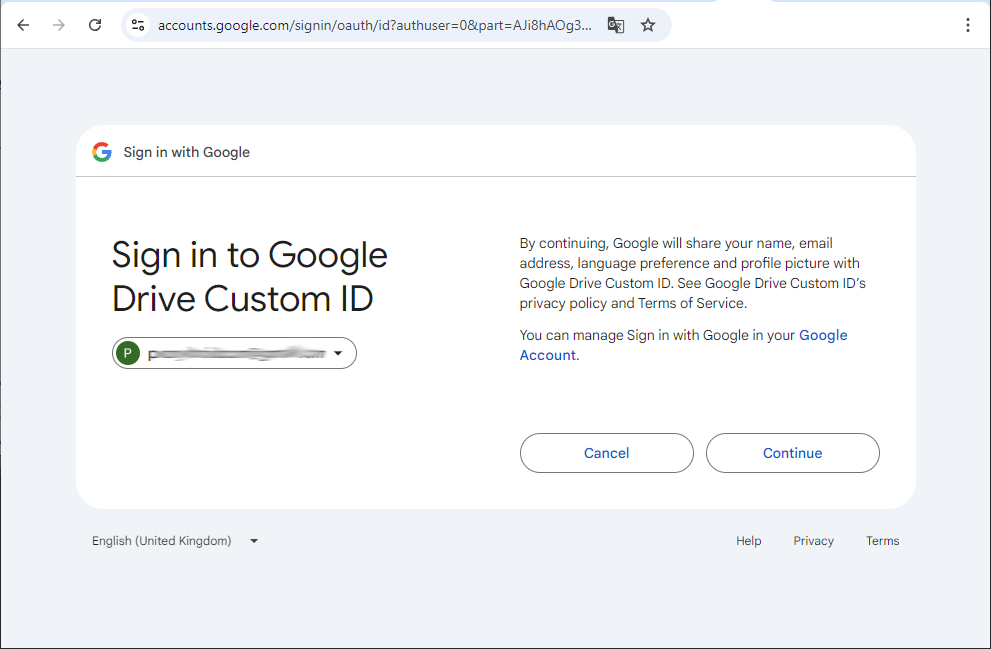Open the Google Account link

click(683, 345)
